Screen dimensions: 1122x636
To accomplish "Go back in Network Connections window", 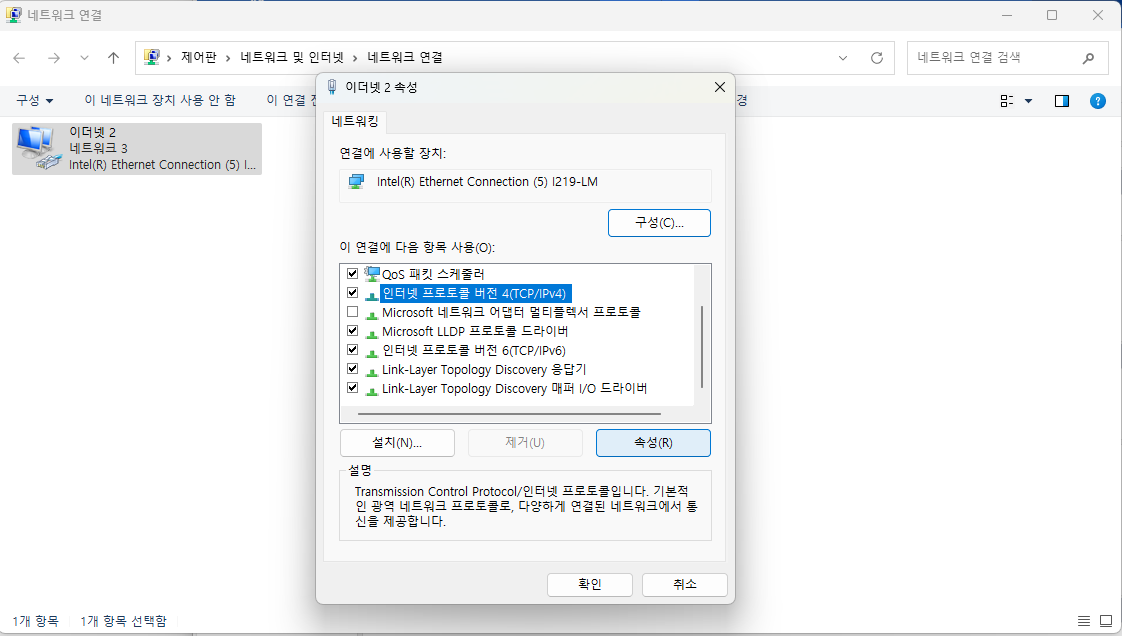I will click(x=19, y=58).
